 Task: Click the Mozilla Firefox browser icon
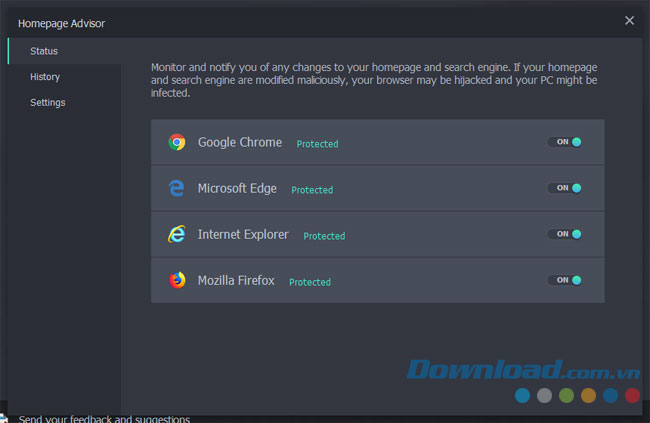click(x=177, y=280)
